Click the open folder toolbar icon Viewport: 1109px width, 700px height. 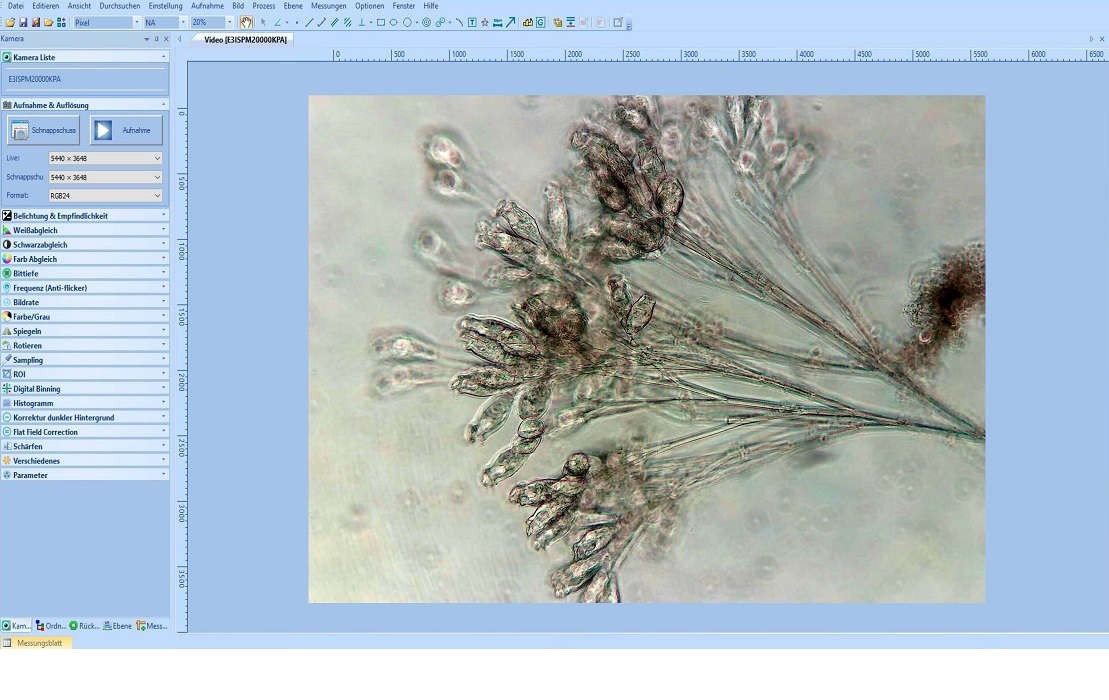point(10,22)
